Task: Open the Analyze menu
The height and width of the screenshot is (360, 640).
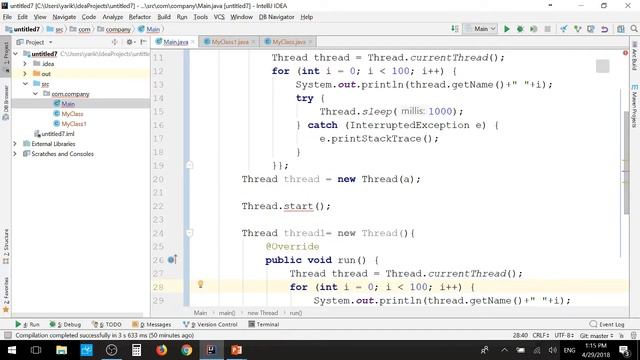Action: (x=113, y=17)
